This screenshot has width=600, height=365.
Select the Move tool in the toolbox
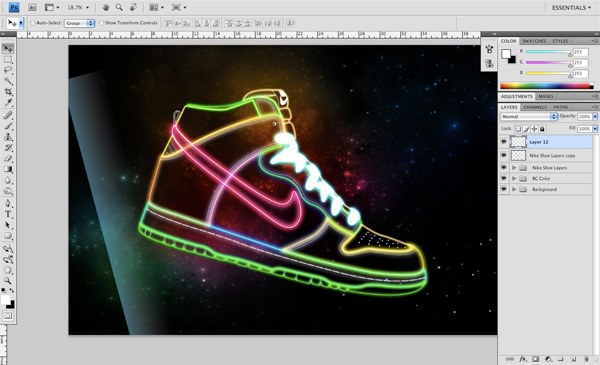tap(8, 49)
